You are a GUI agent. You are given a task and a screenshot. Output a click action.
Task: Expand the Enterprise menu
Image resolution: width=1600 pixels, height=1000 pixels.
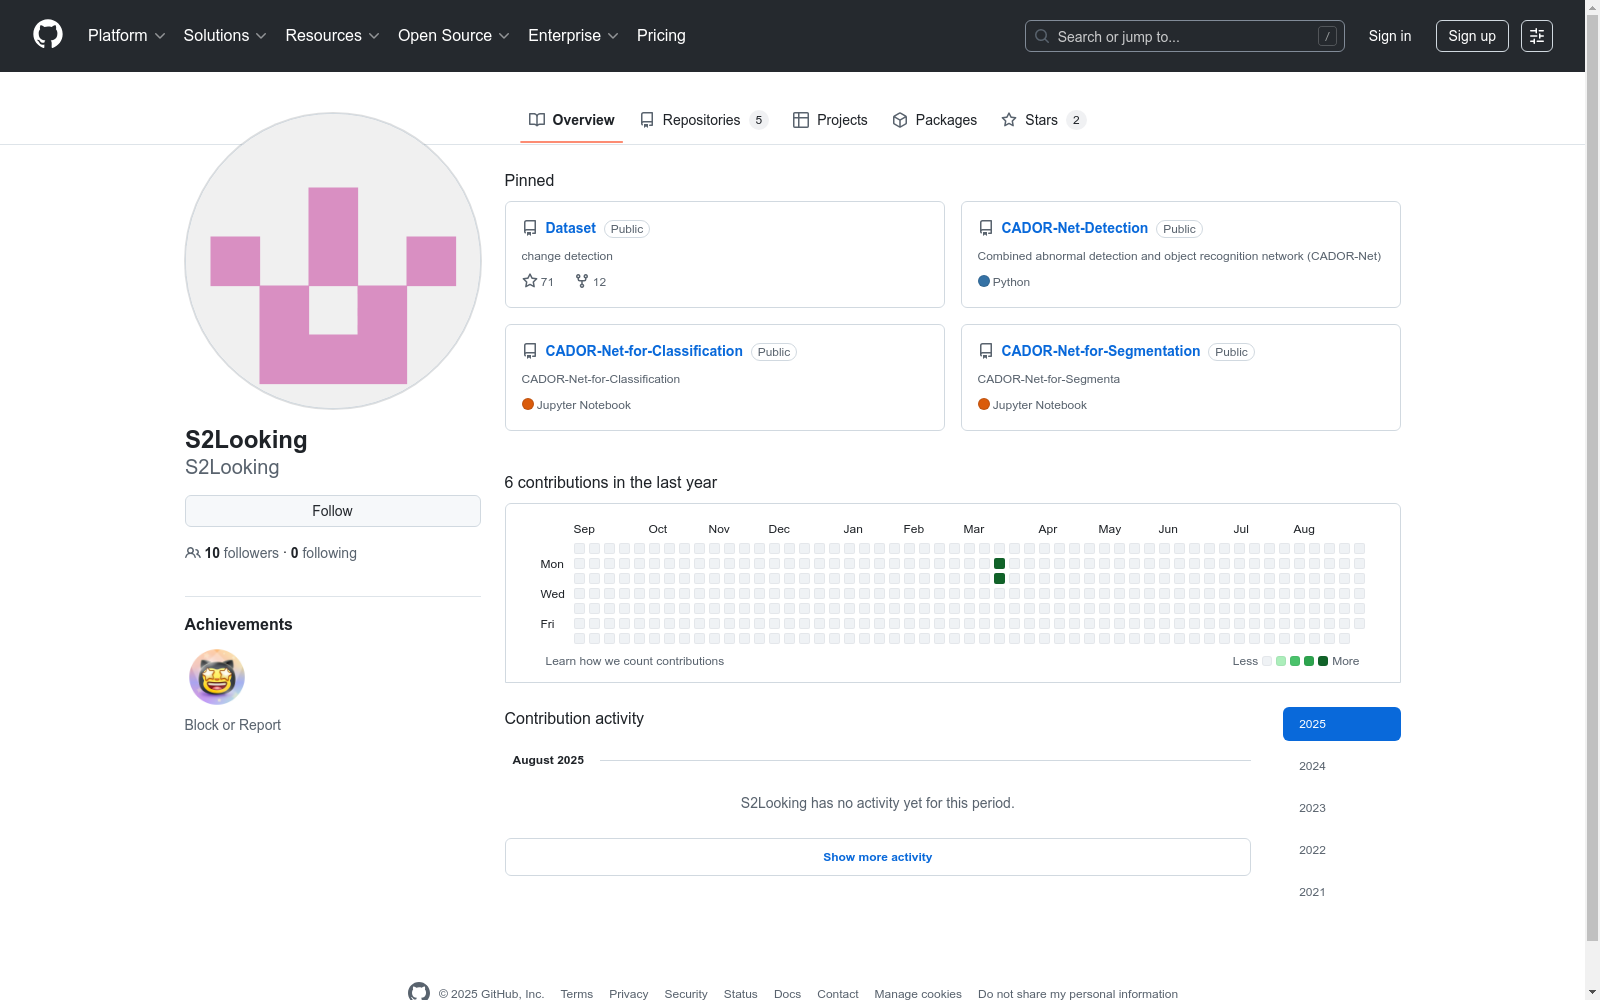[573, 36]
